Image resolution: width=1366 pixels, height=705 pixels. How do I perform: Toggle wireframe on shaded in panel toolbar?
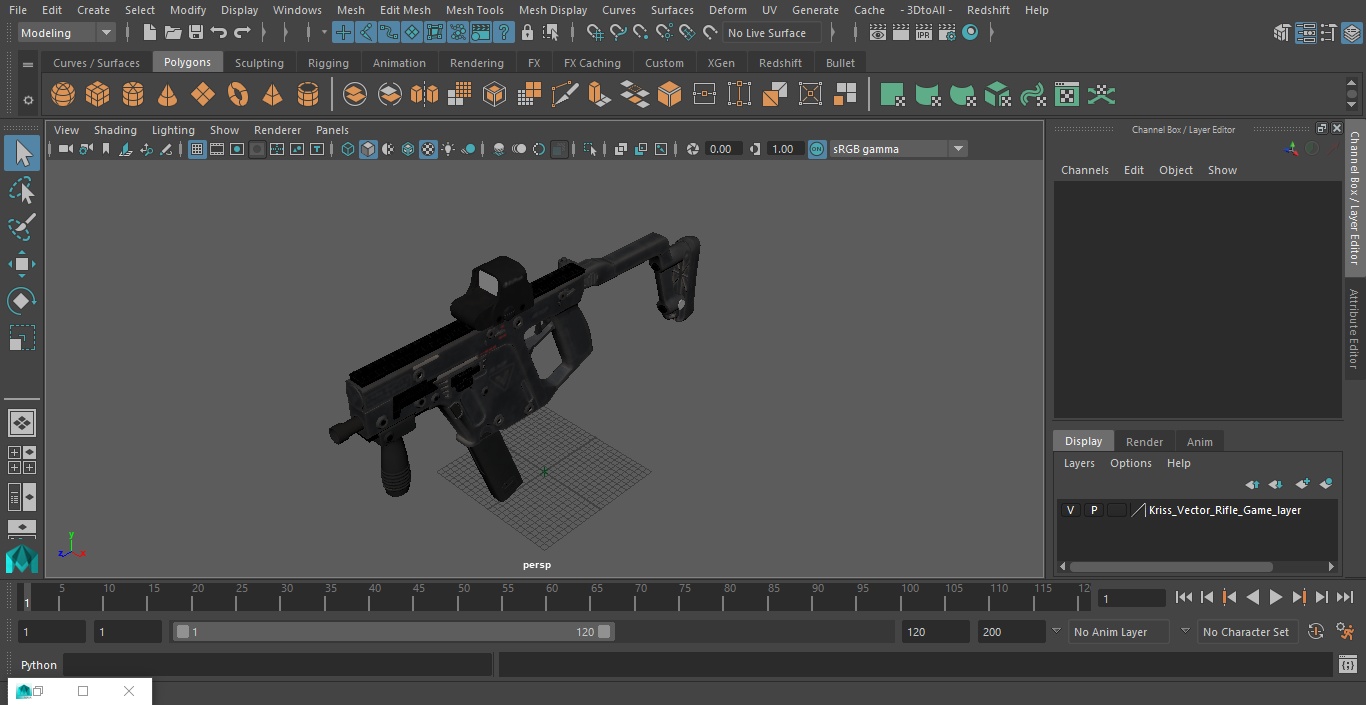pyautogui.click(x=408, y=149)
